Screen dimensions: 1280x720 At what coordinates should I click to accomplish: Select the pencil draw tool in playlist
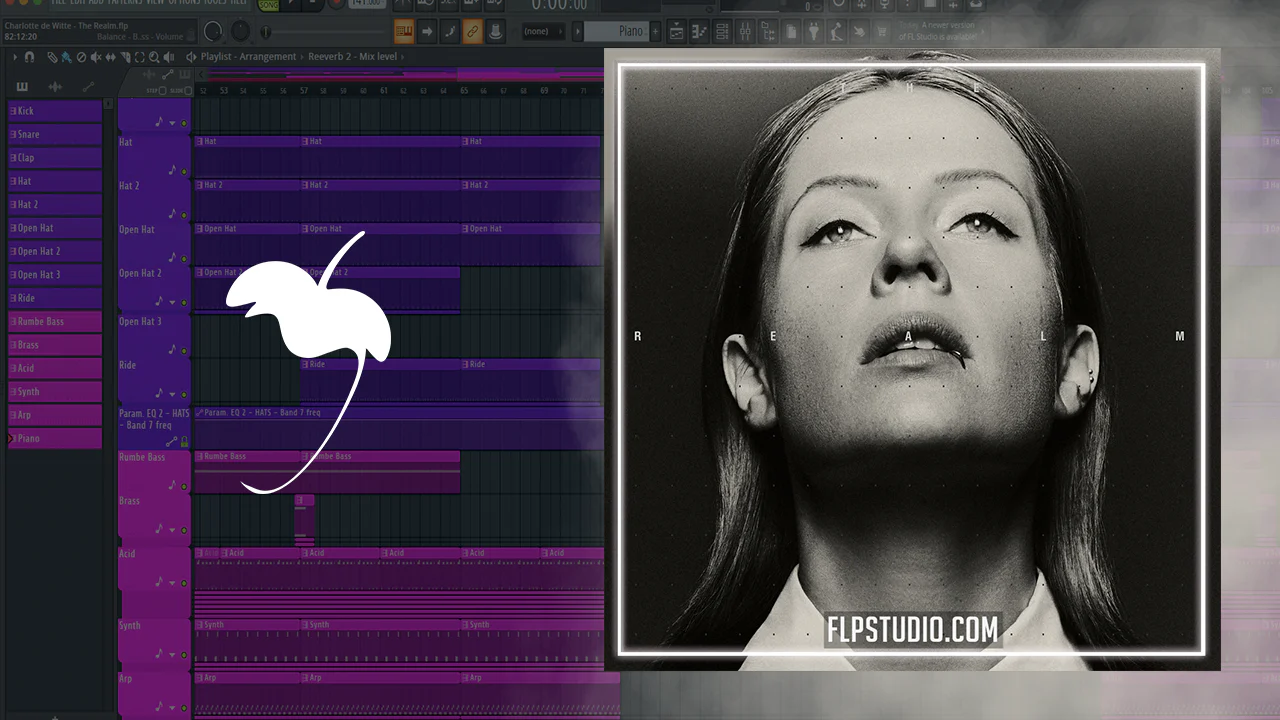tap(52, 57)
